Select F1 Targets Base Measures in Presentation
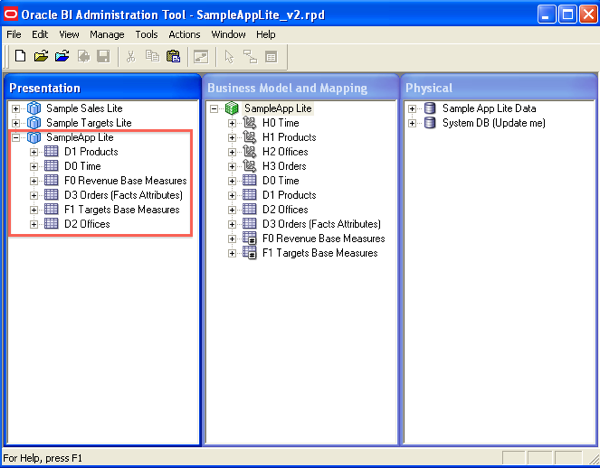 point(122,210)
